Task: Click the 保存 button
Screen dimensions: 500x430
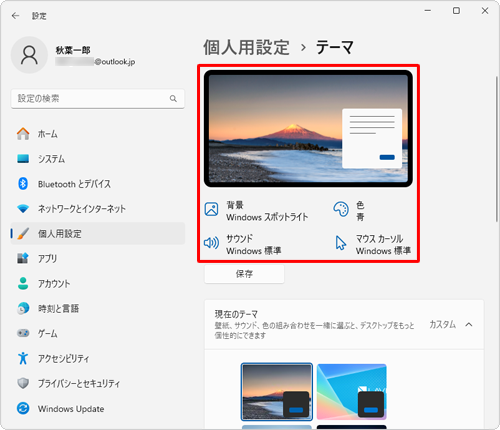Action: [x=244, y=274]
